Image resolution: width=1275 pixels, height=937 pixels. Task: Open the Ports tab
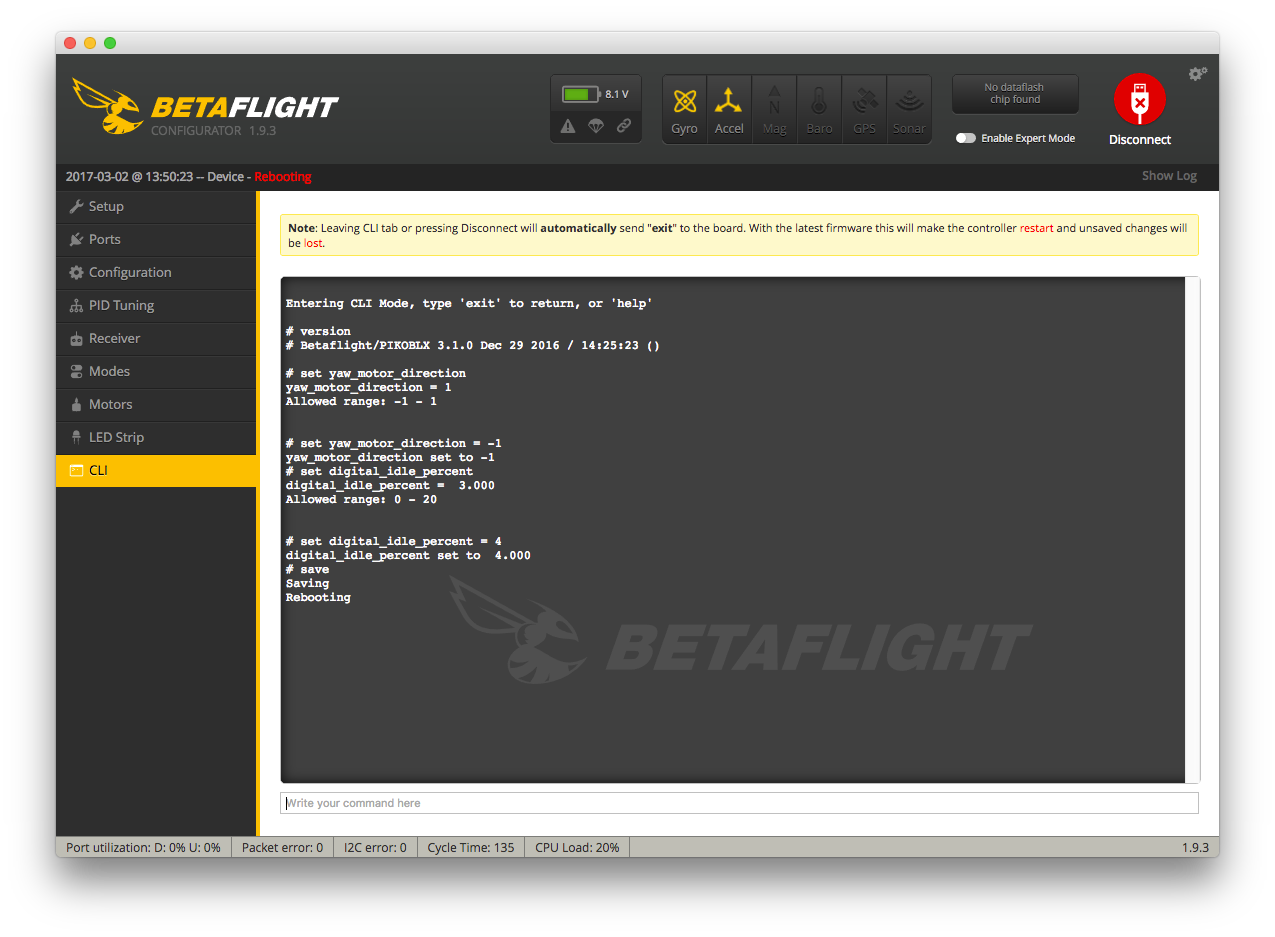coord(156,240)
